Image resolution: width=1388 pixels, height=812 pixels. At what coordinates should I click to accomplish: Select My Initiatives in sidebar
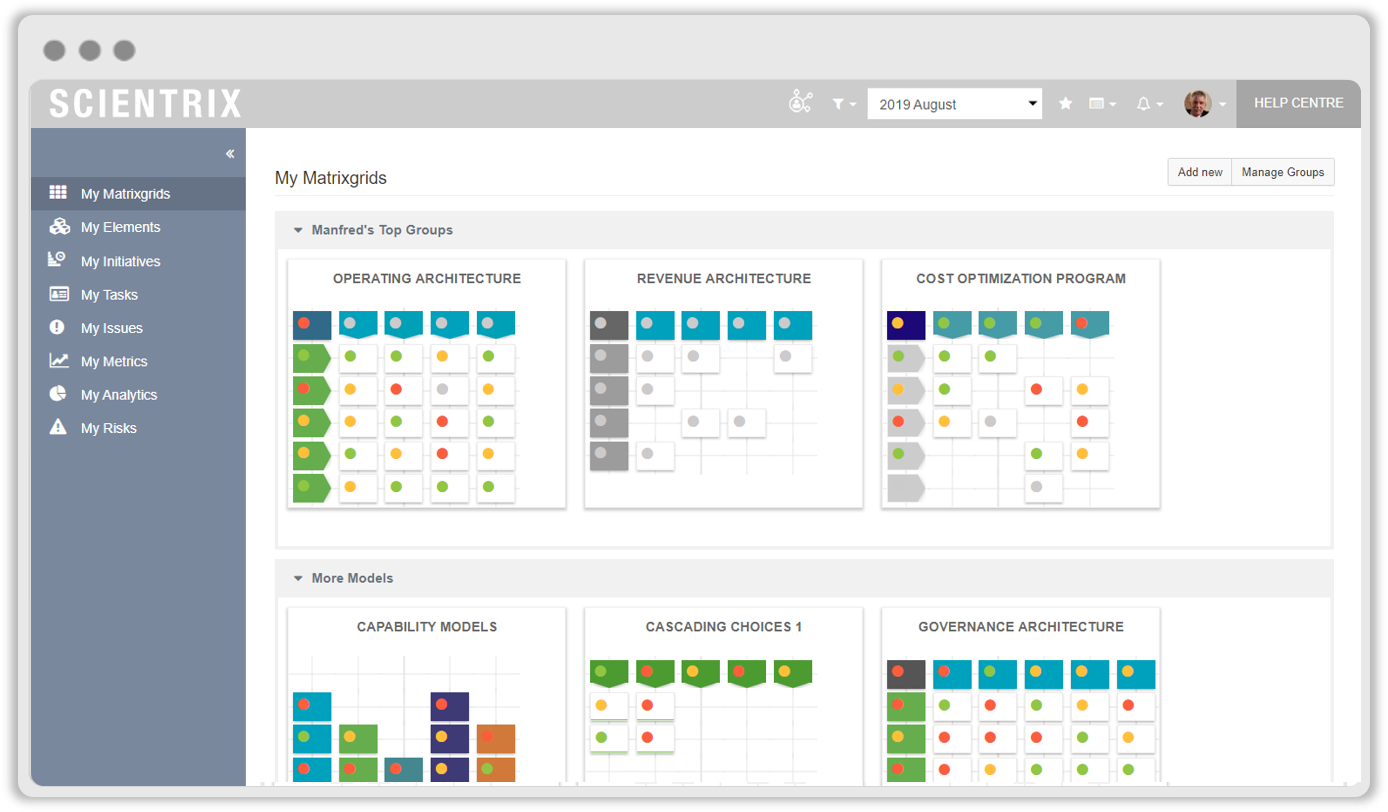click(120, 261)
